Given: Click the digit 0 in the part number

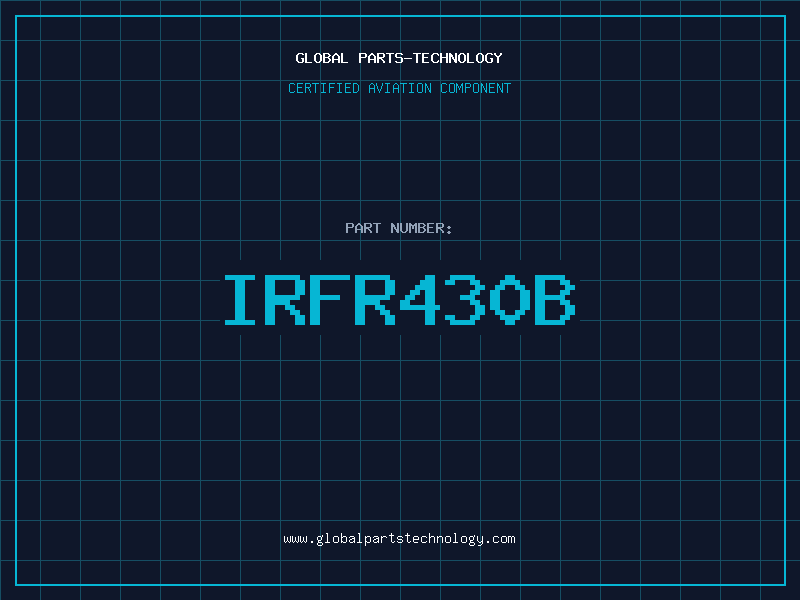Looking at the screenshot, I should [511, 300].
